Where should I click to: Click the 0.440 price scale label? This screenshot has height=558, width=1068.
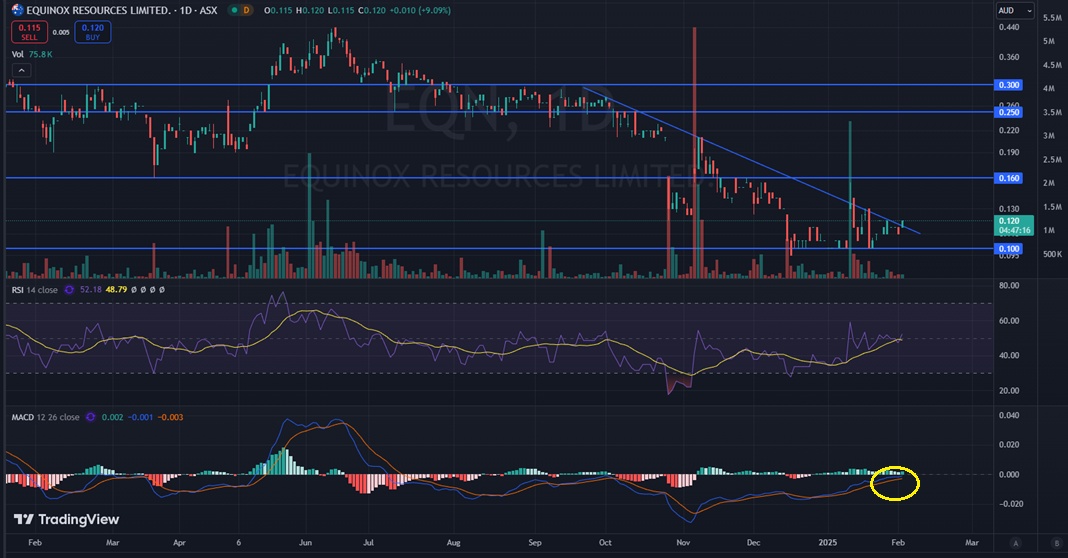click(1009, 27)
